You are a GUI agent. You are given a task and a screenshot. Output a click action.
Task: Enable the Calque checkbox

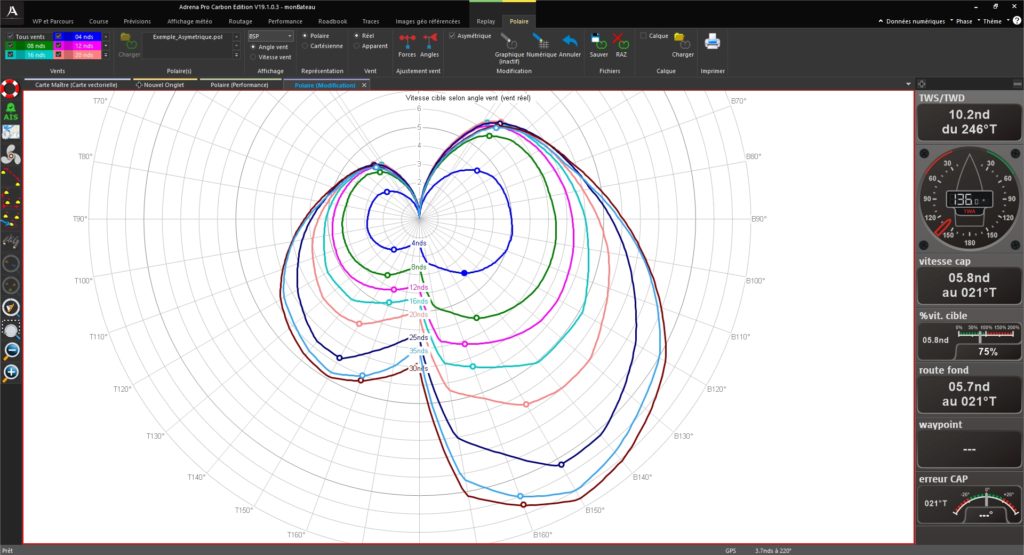pyautogui.click(x=643, y=36)
